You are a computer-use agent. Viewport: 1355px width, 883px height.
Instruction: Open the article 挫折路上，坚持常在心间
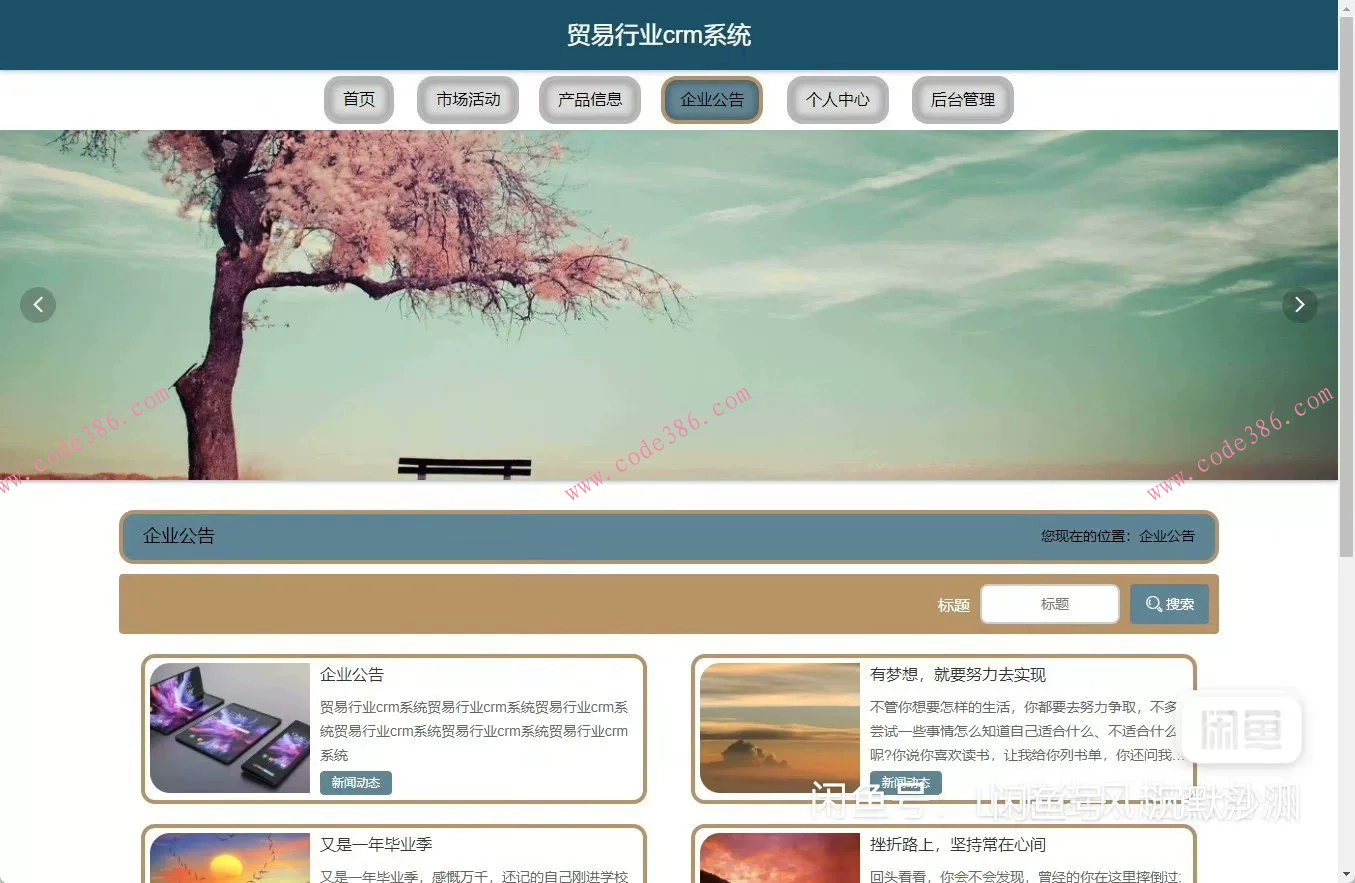pyautogui.click(x=960, y=844)
